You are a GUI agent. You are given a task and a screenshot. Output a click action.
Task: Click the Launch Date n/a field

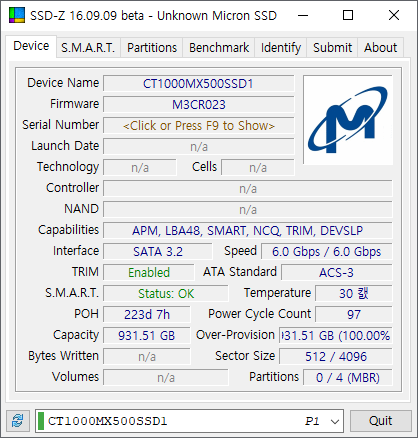click(199, 147)
